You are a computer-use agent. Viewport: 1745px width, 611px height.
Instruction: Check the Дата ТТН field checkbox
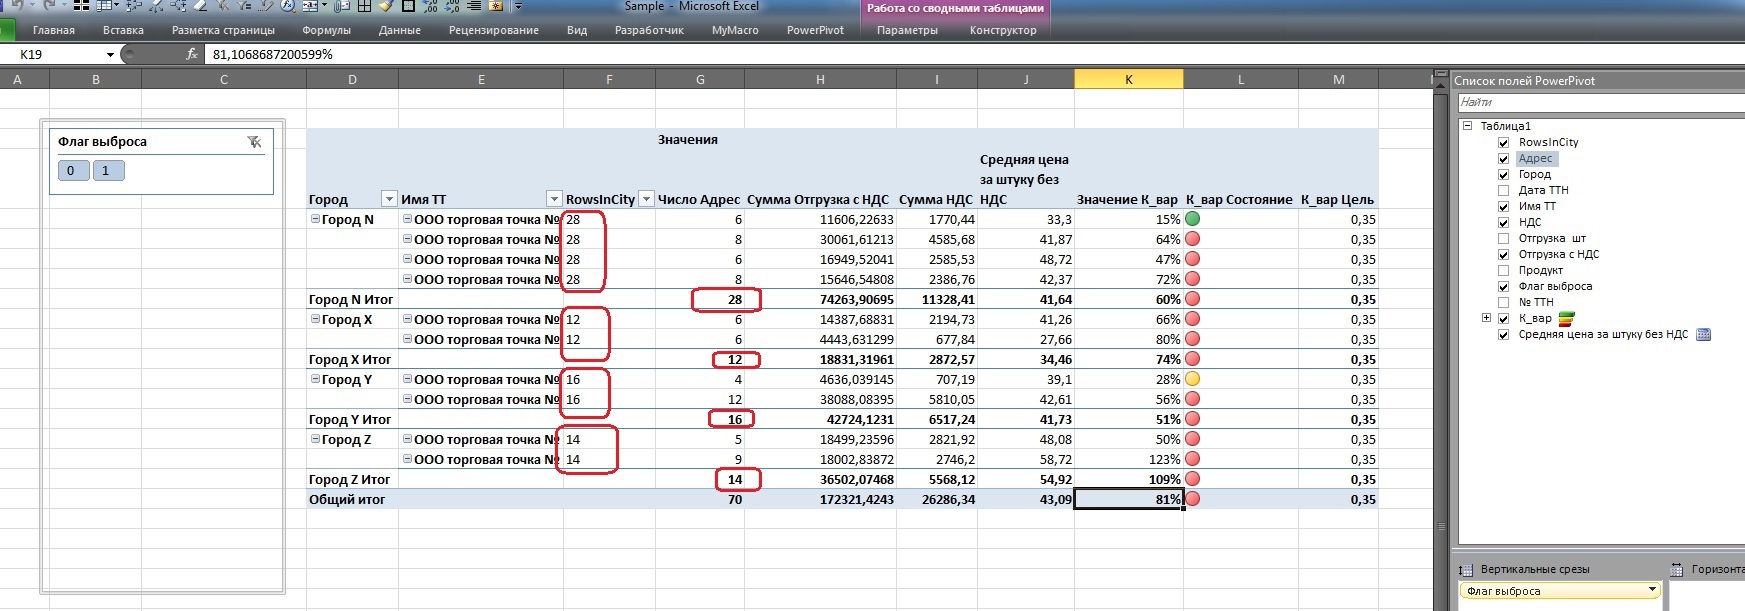[1503, 190]
